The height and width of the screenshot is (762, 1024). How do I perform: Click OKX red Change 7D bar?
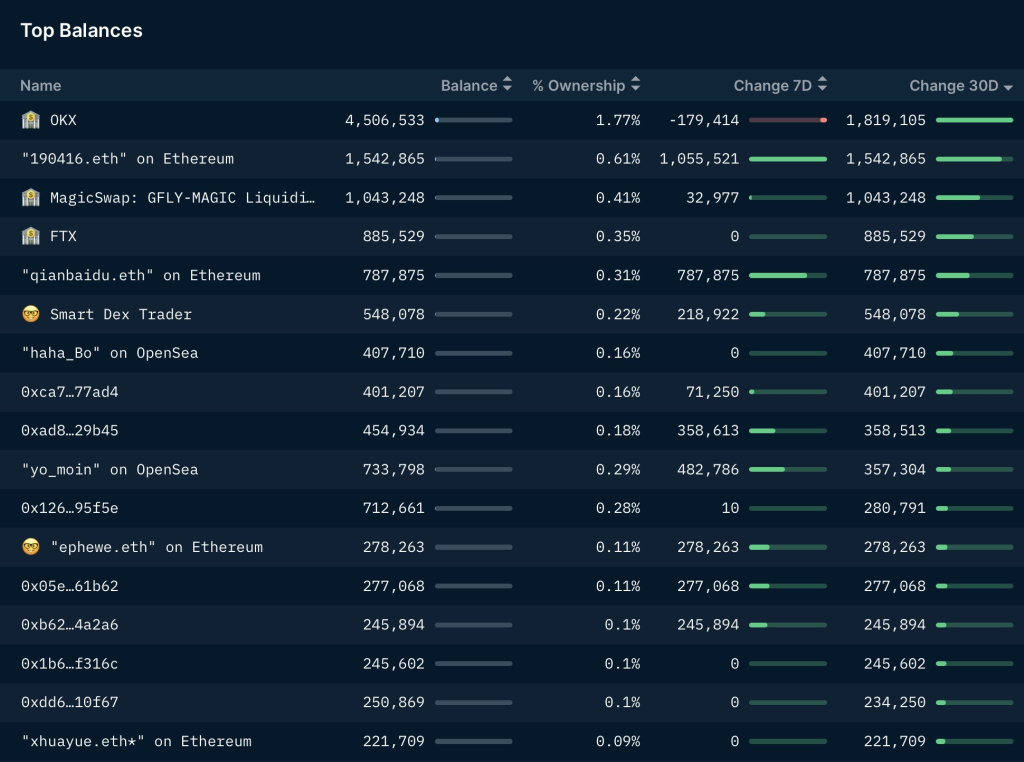point(788,120)
